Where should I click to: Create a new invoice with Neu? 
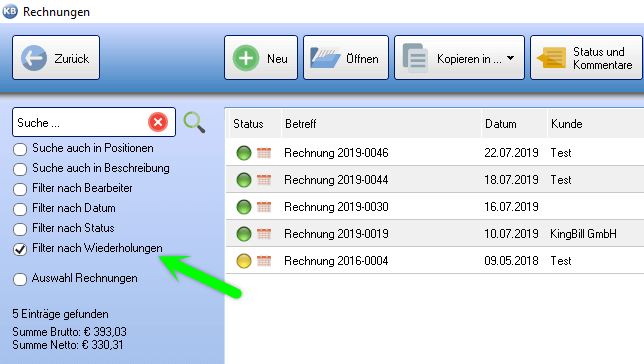261,58
